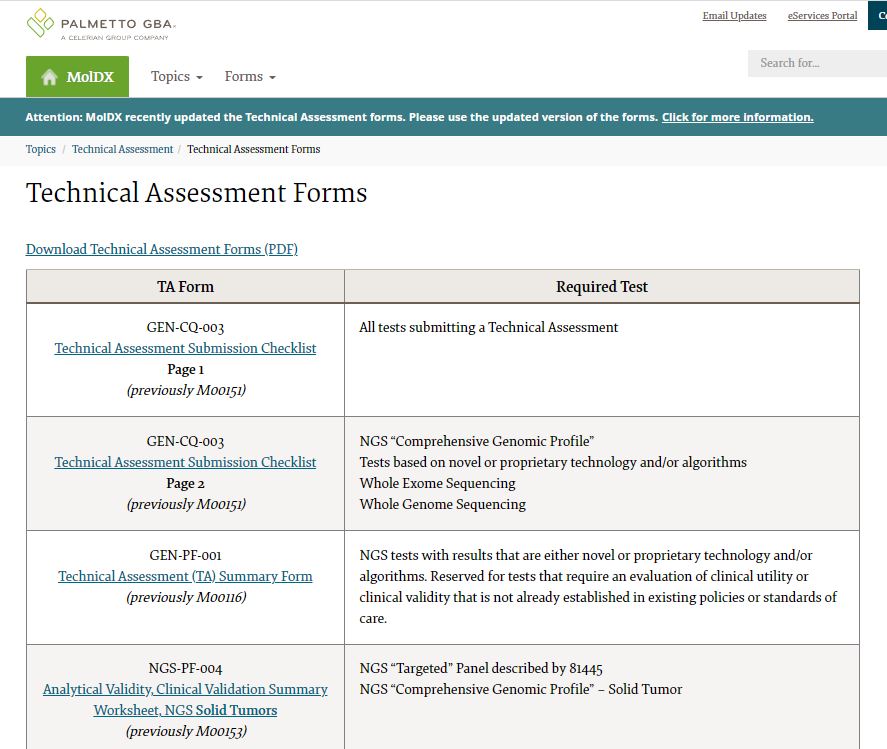The image size is (887, 749).
Task: Expand the Topics menu caret arrow
Action: (199, 78)
